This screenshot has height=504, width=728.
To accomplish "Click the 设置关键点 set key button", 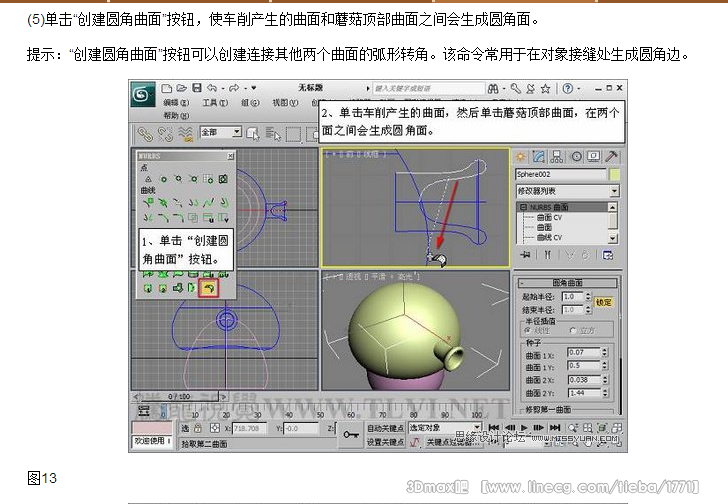I will (x=385, y=442).
